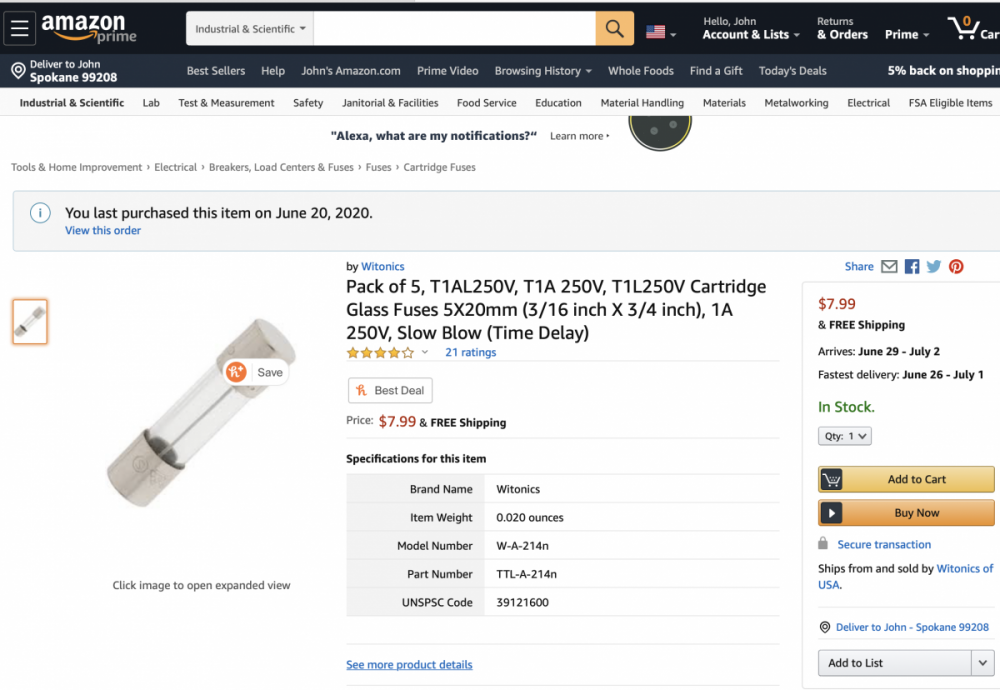This screenshot has height=690, width=1000.
Task: Expand Industrial & Scientific search category dropdown
Action: (250, 29)
